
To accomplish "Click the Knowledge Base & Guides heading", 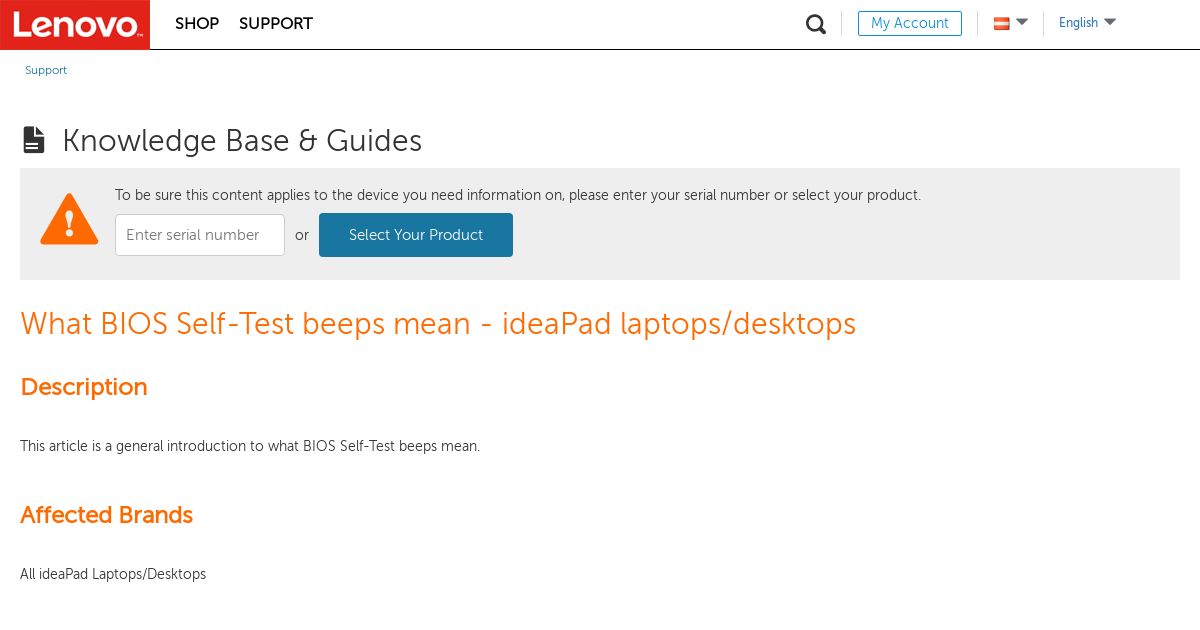I will [242, 141].
